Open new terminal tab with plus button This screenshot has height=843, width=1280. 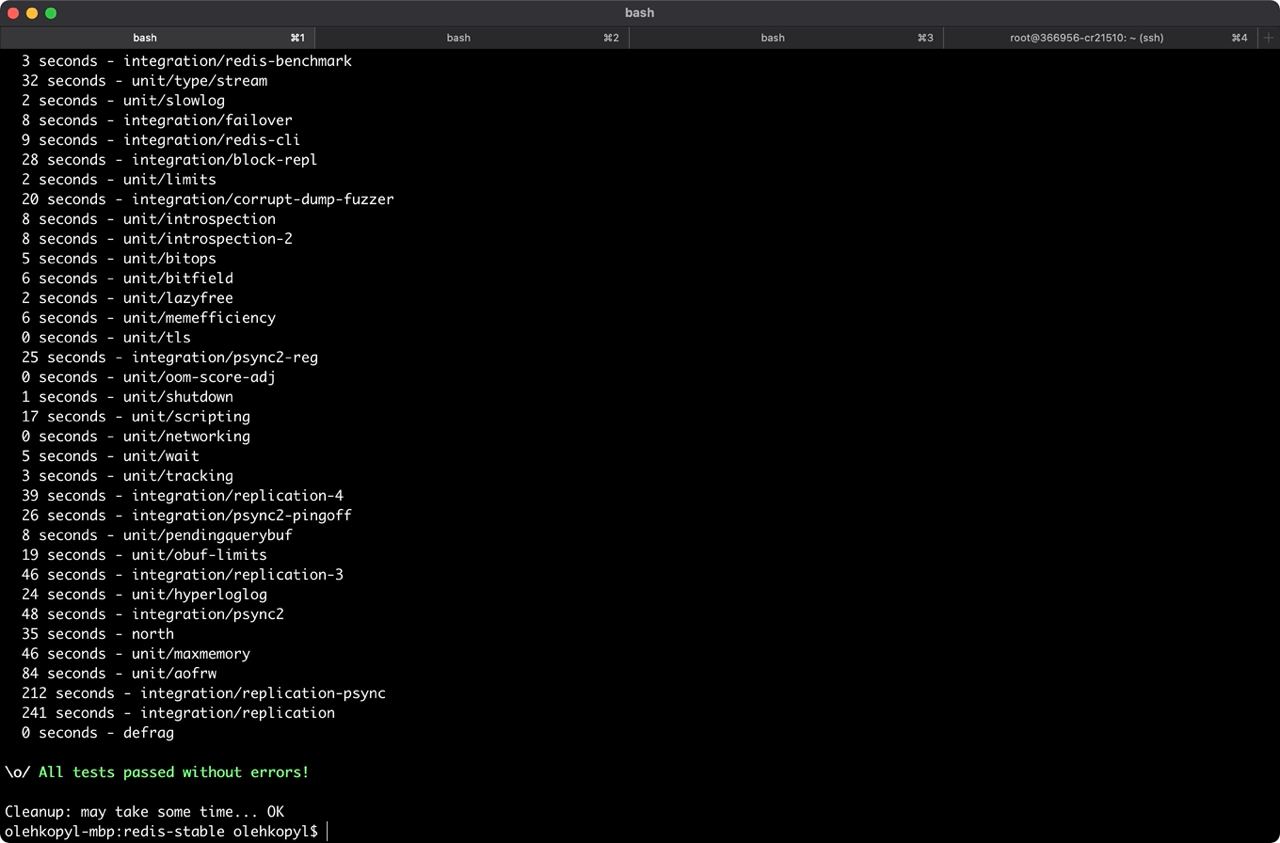1269,38
